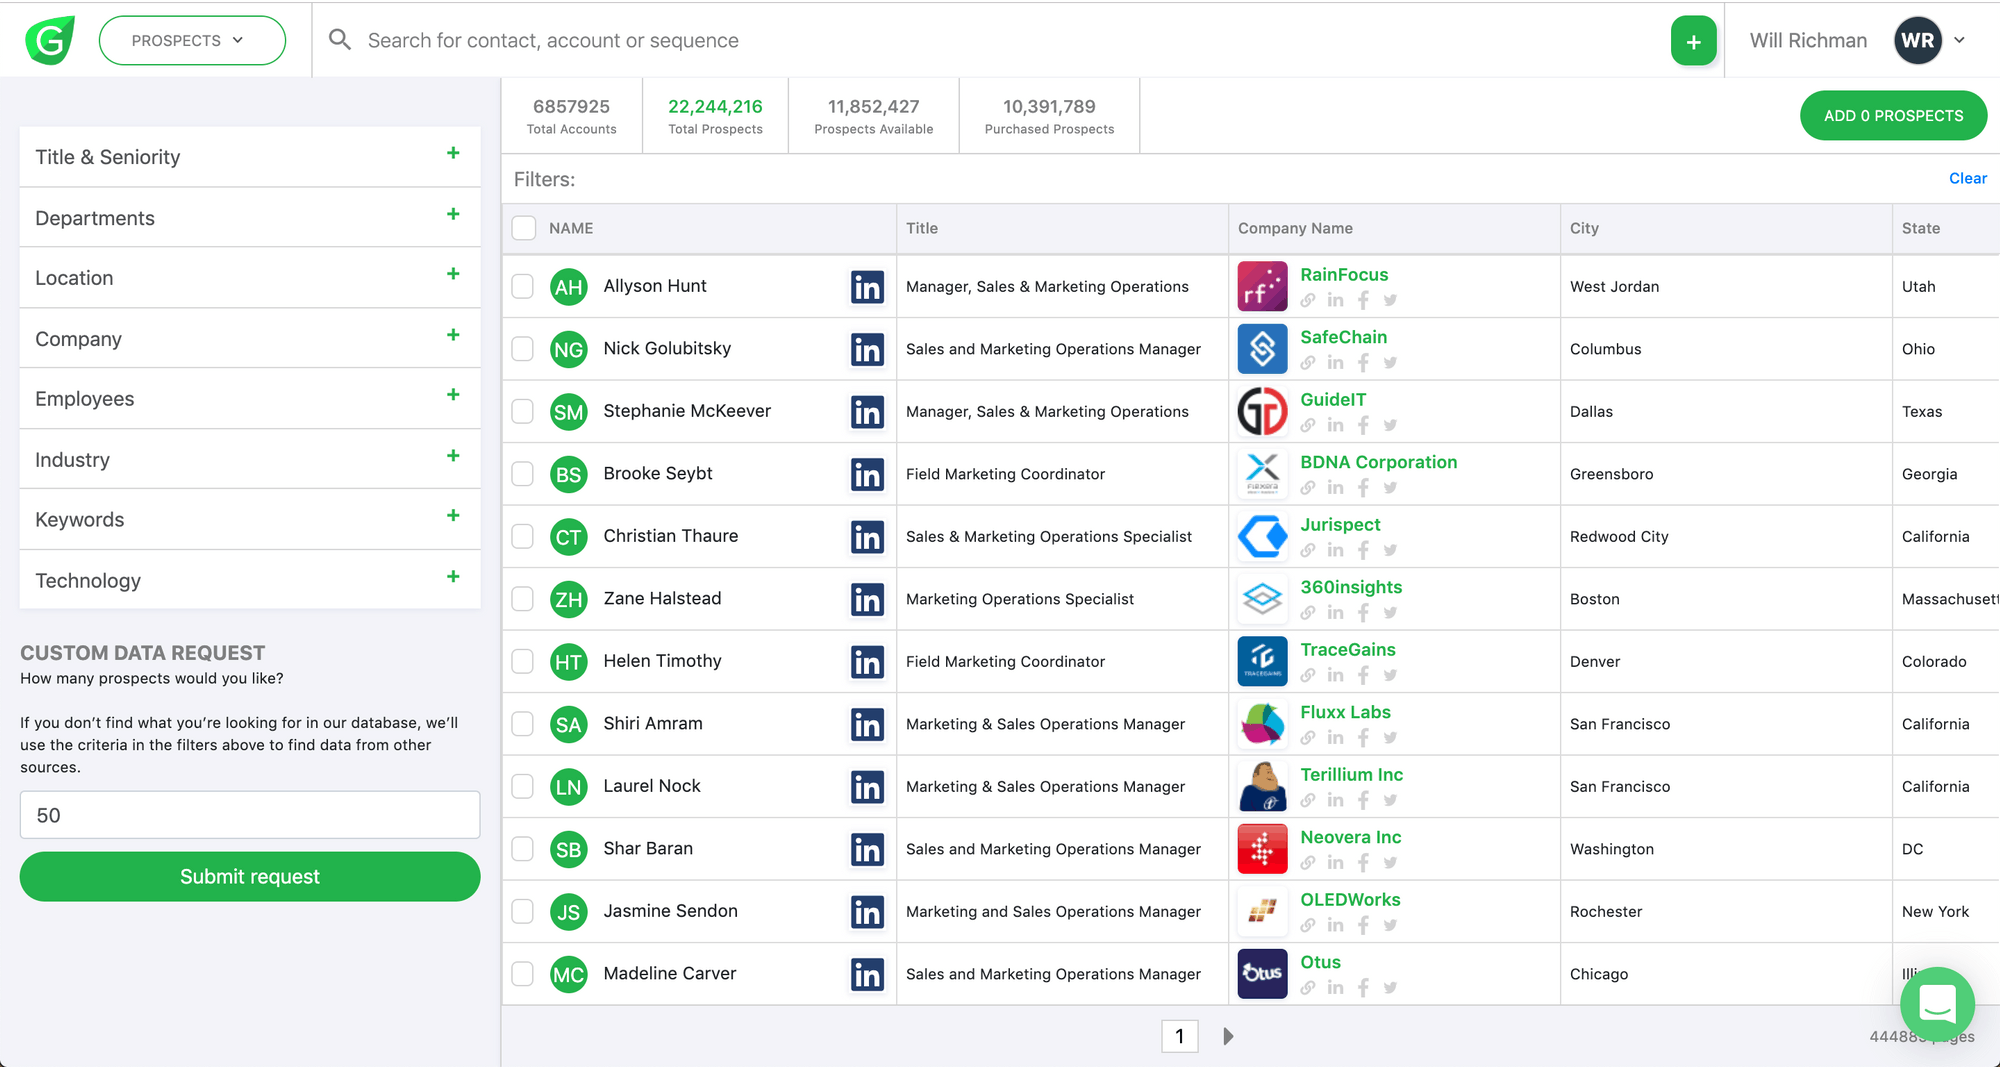Click the RainFocus company logo
This screenshot has width=2000, height=1067.
click(x=1262, y=286)
